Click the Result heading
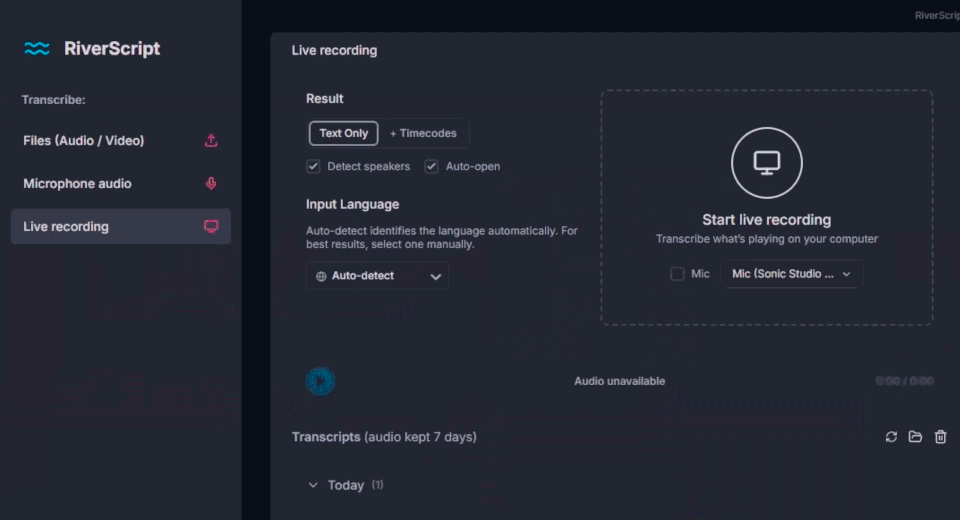Image resolution: width=960 pixels, height=520 pixels. click(x=324, y=99)
